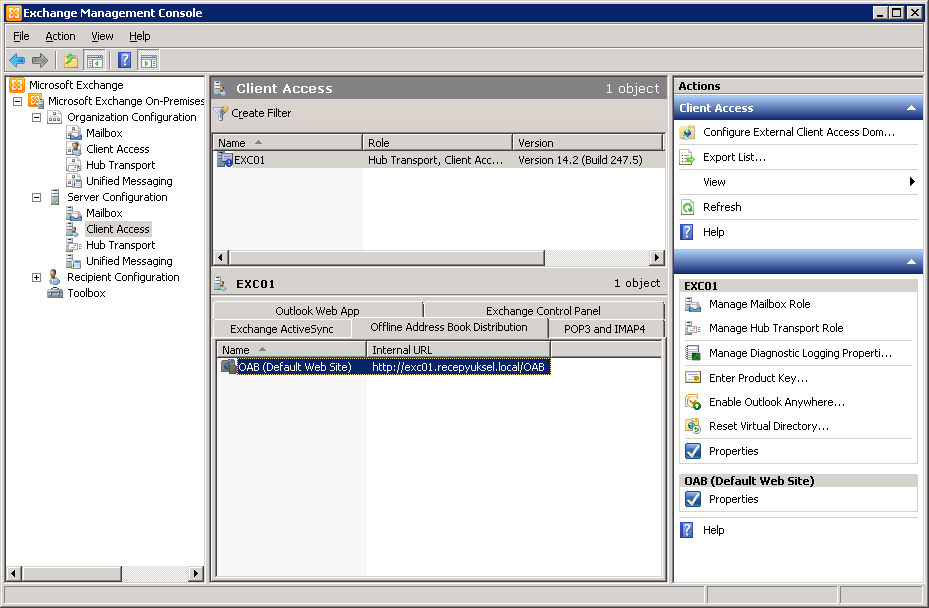This screenshot has width=929, height=608.
Task: Collapse the Server Configuration tree node
Action: tap(37, 197)
